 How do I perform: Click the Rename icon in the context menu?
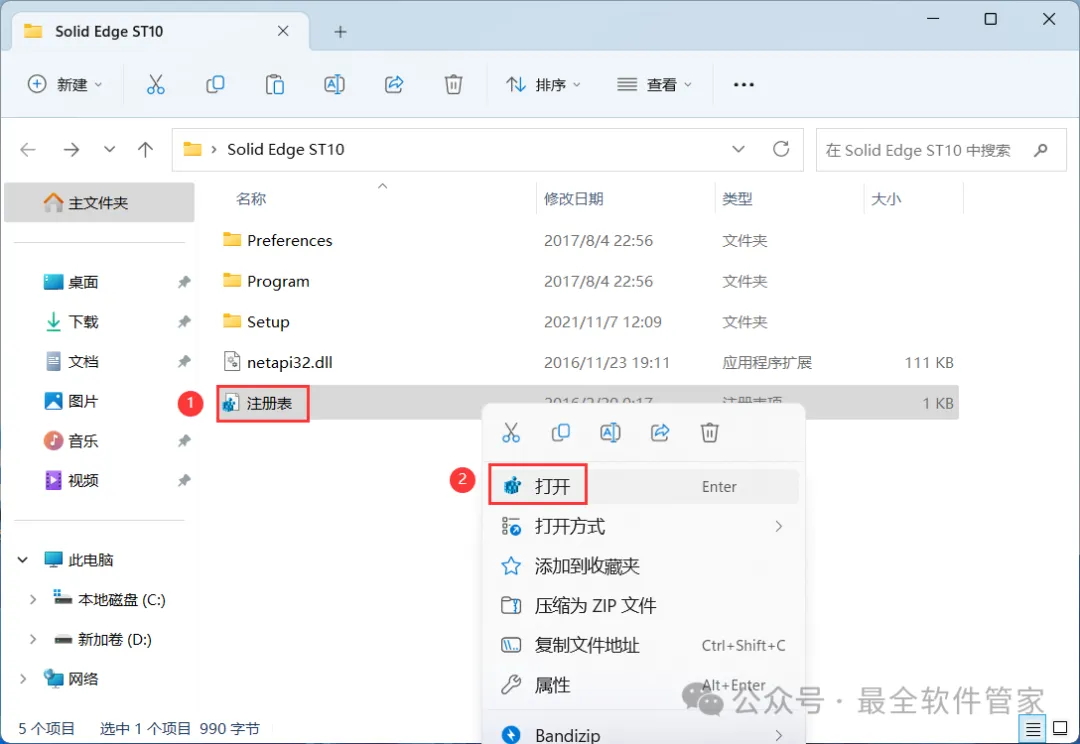pos(610,433)
